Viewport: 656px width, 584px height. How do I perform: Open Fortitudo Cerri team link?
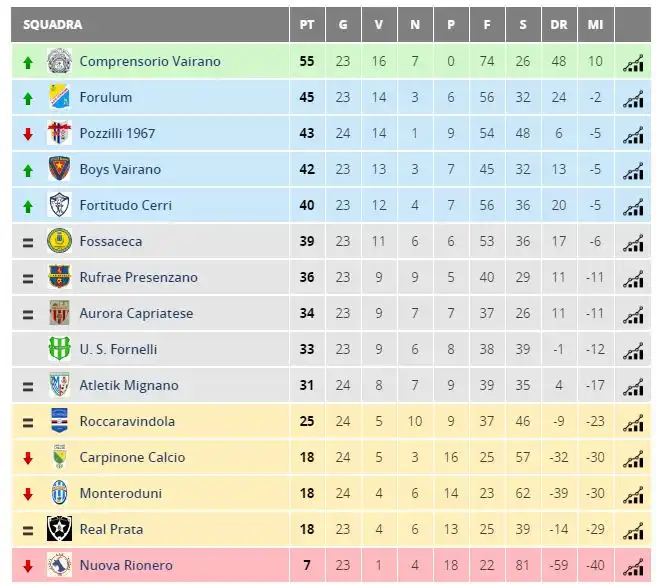tap(126, 205)
